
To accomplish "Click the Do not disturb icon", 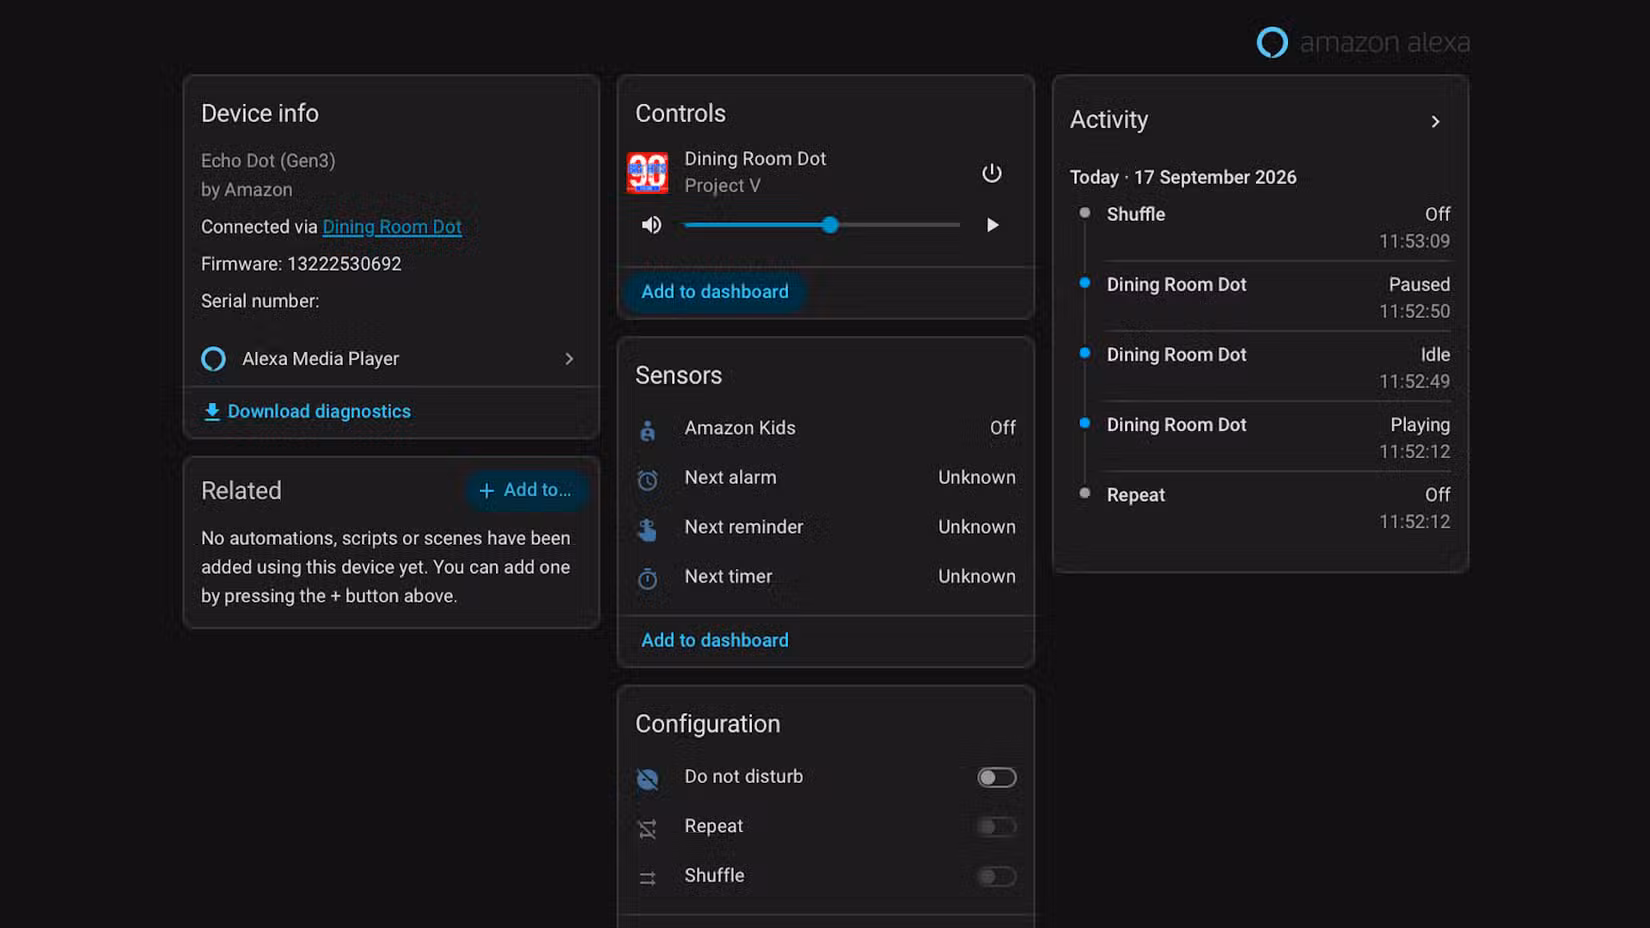I will [647, 778].
